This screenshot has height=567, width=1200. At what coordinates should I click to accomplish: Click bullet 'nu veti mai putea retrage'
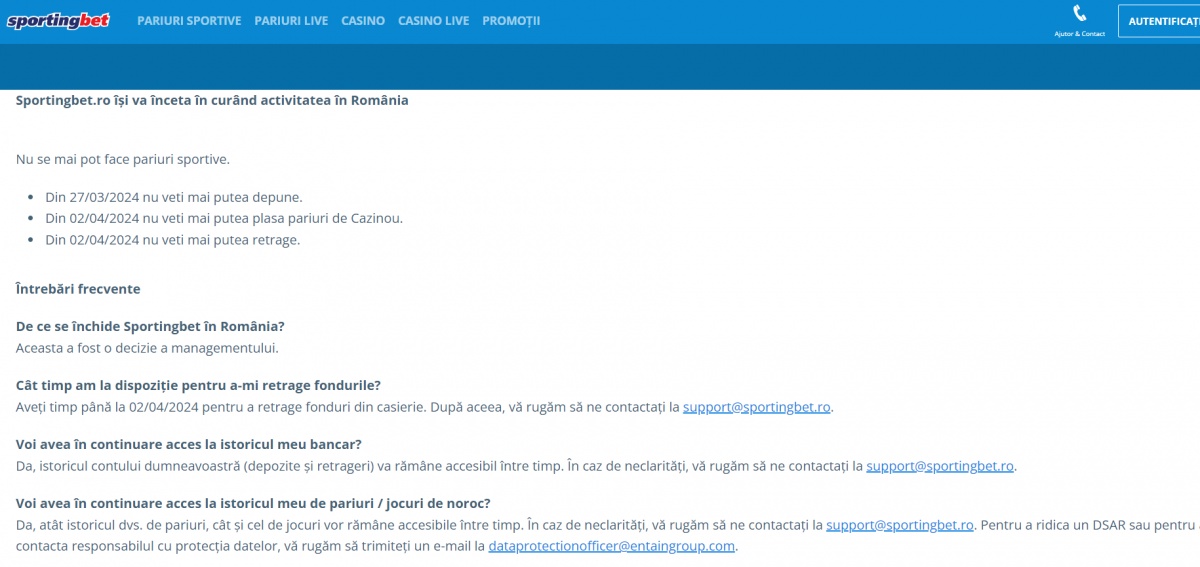[173, 240]
